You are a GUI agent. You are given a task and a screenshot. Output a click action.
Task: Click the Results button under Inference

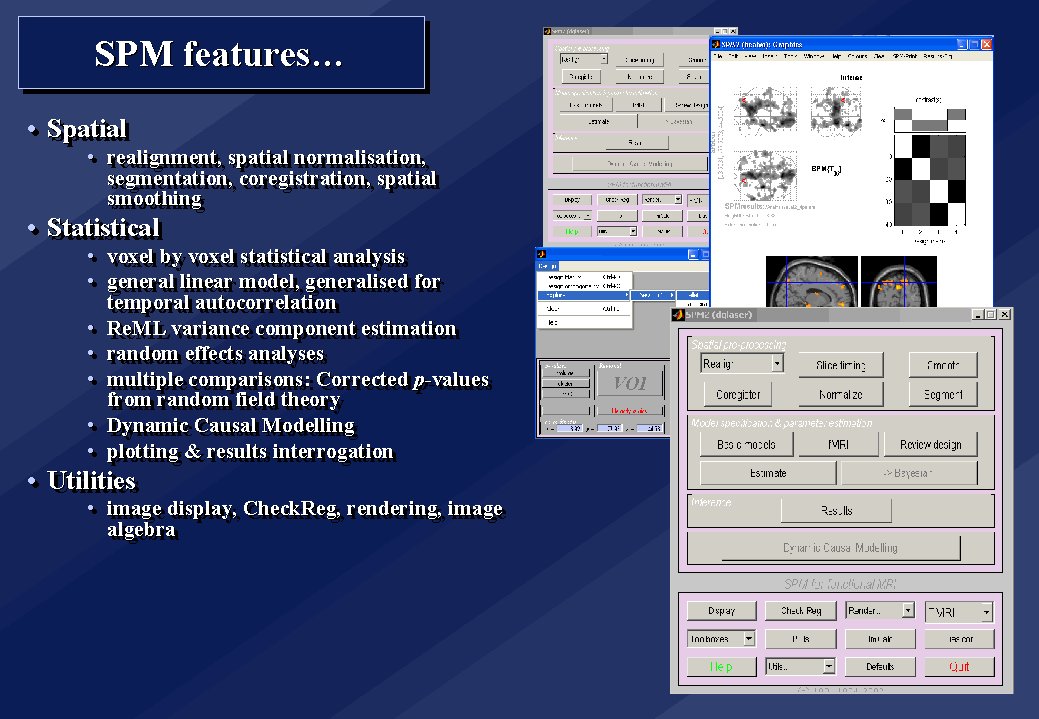[x=836, y=510]
